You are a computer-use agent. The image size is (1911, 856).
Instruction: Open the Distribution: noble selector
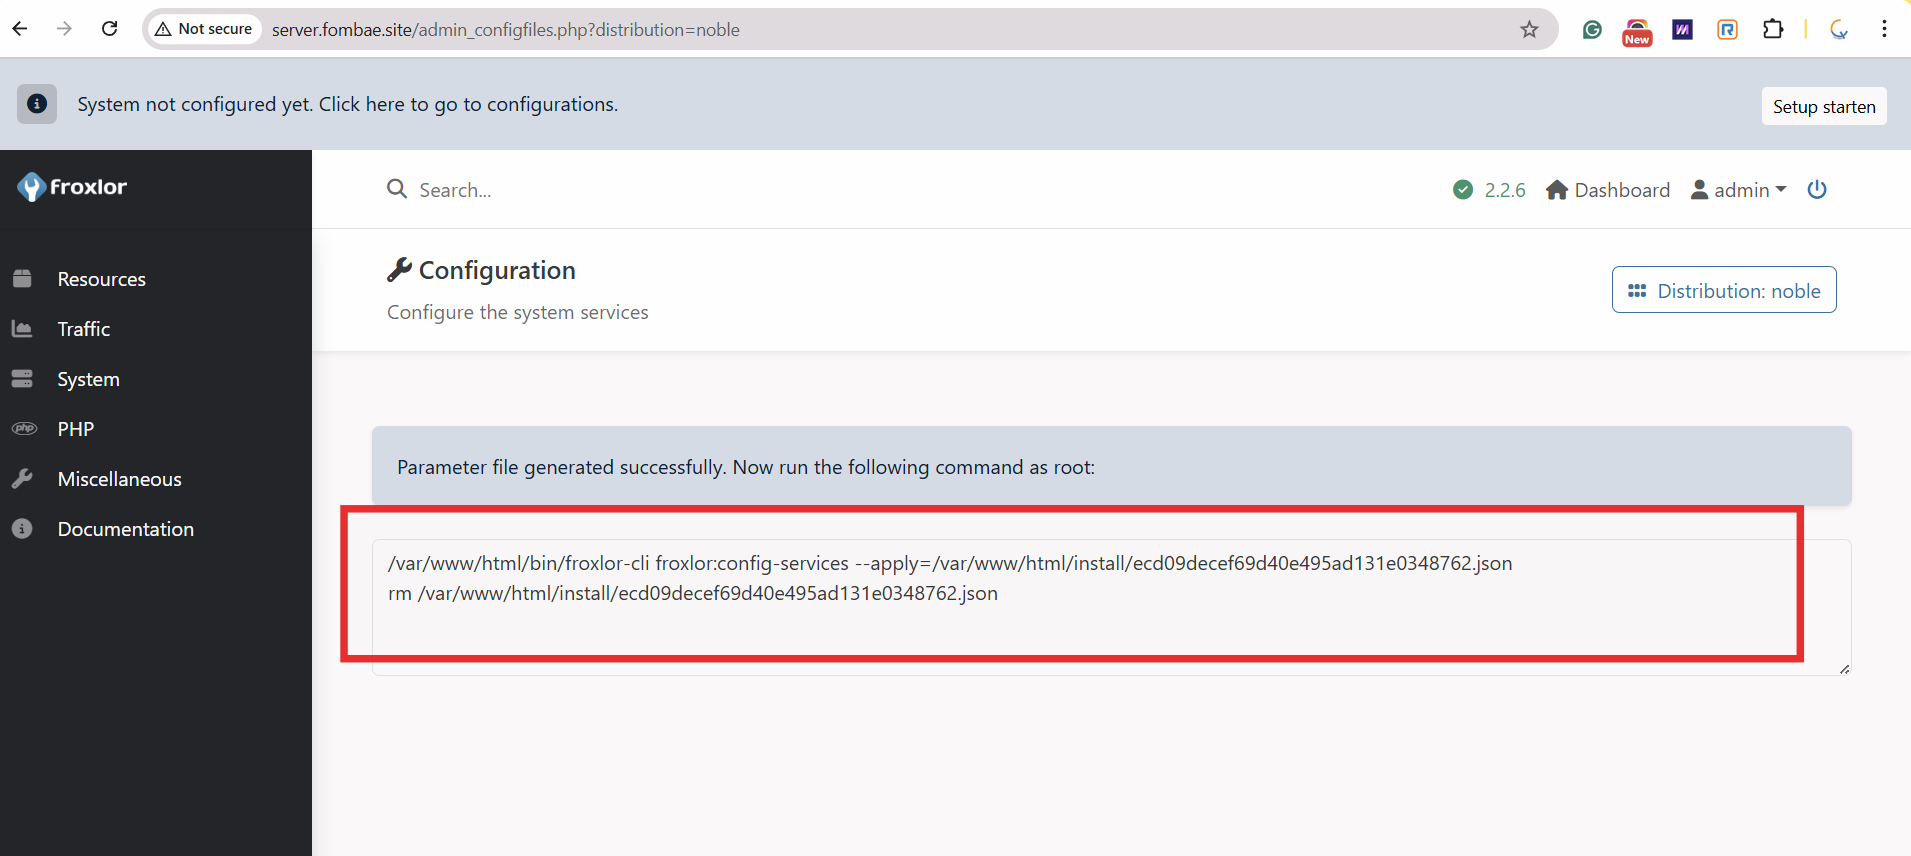tap(1724, 290)
